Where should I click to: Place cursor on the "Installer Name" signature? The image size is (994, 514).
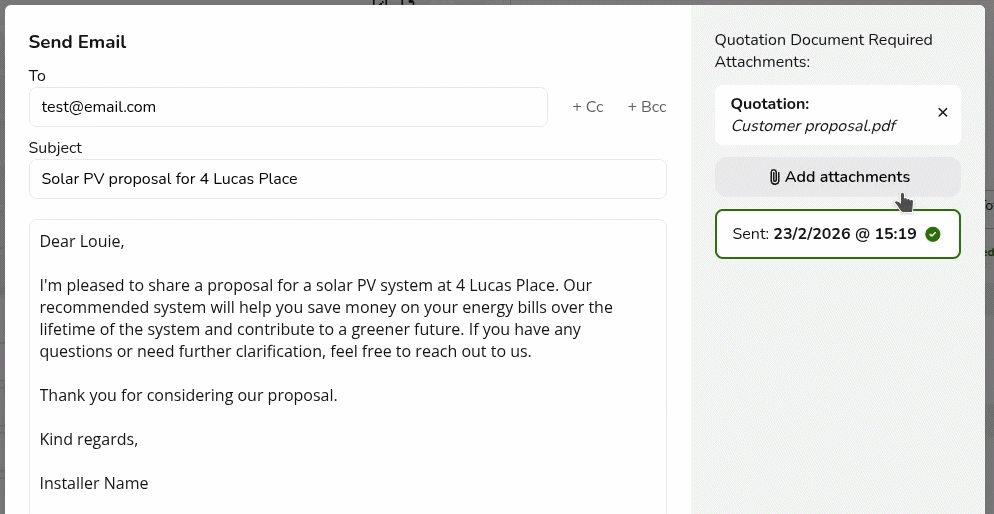tap(94, 483)
